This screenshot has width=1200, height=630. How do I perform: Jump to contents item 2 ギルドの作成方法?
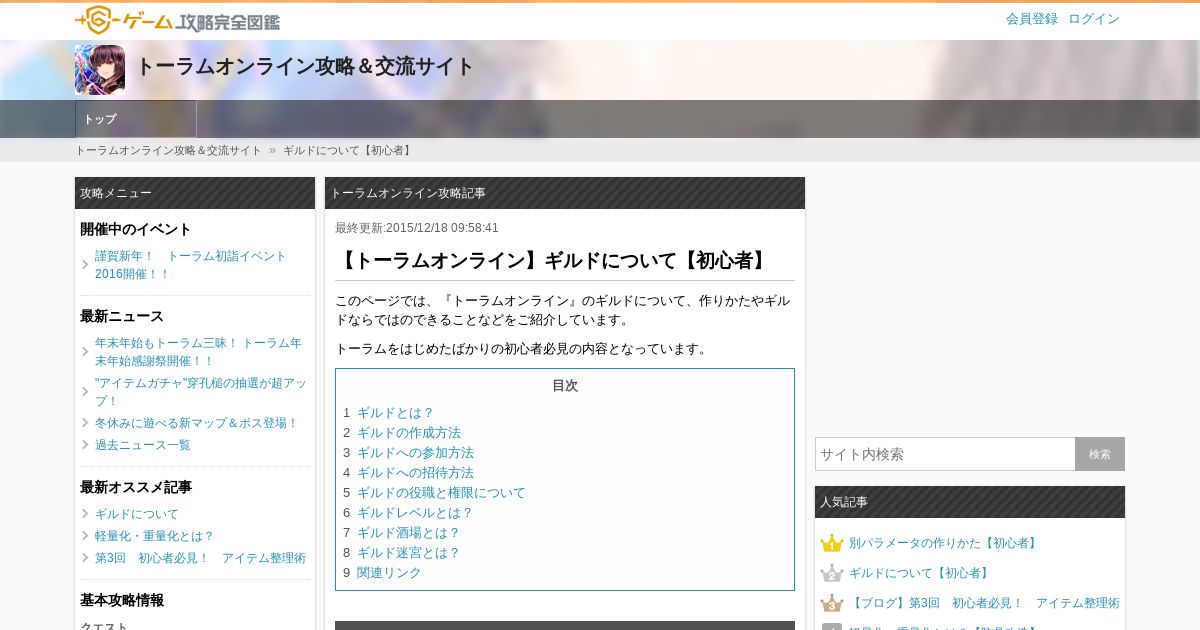[409, 433]
